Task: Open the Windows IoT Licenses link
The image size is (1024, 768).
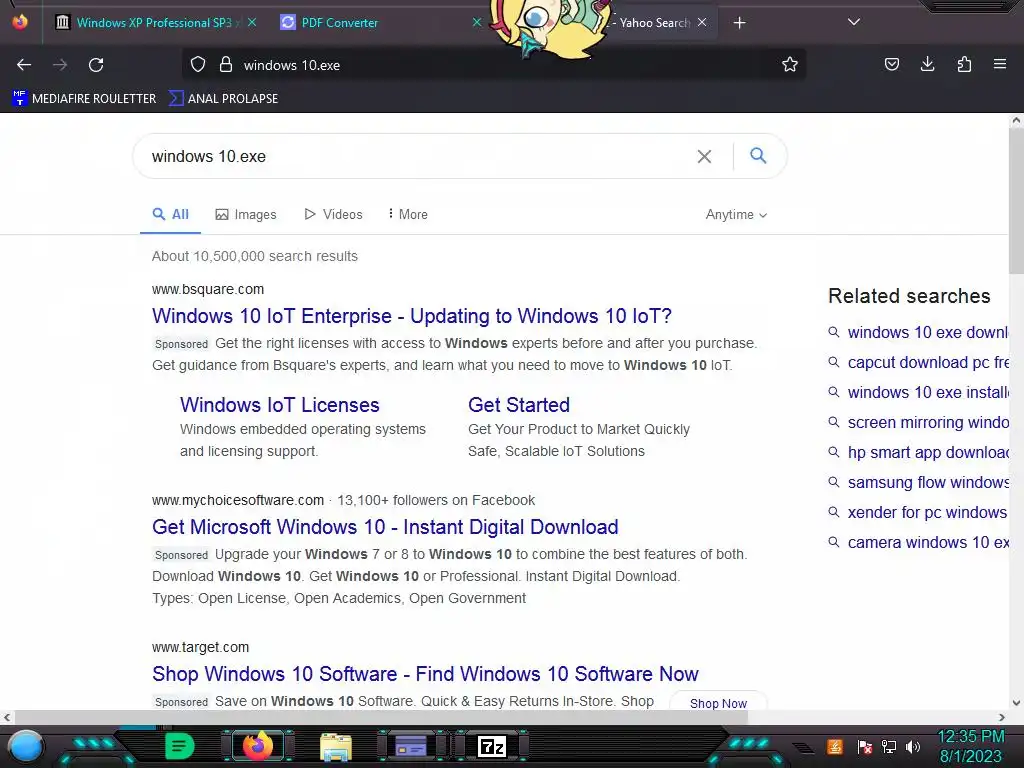Action: click(280, 405)
